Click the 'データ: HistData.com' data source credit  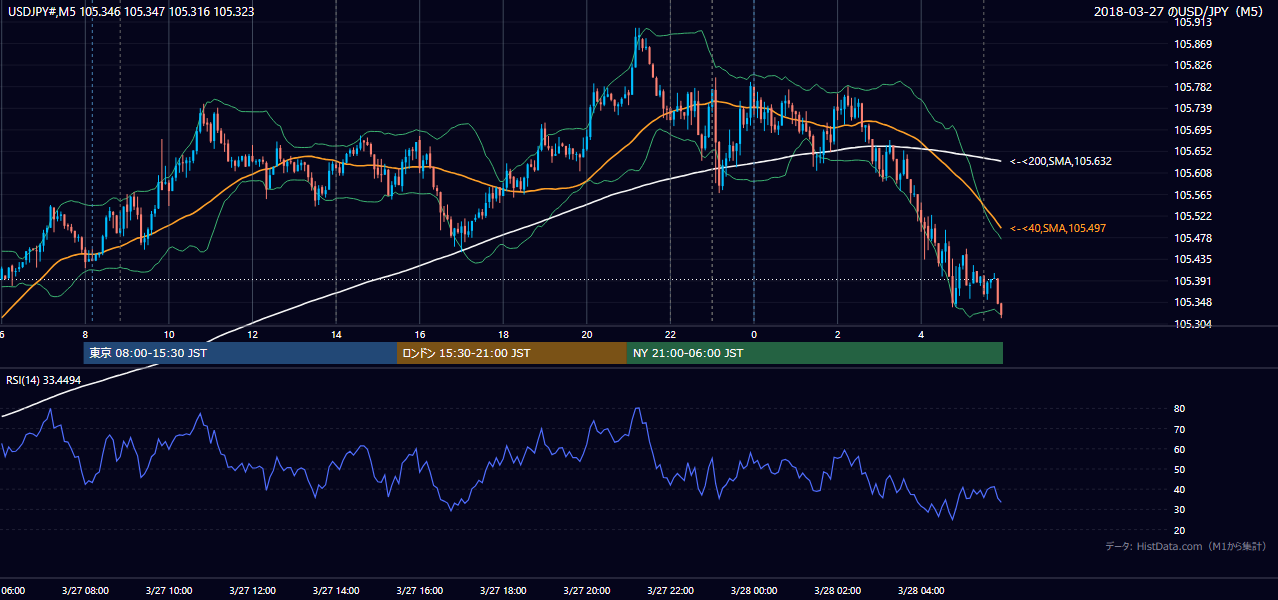[x=1186, y=546]
